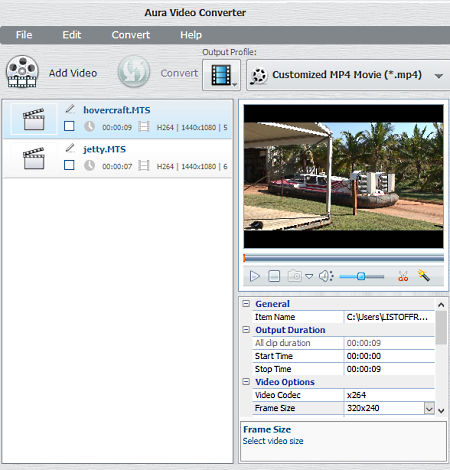Image resolution: width=450 pixels, height=470 pixels.
Task: Click the hovercraft.MTS duration 00:00:09
Action: click(x=117, y=127)
